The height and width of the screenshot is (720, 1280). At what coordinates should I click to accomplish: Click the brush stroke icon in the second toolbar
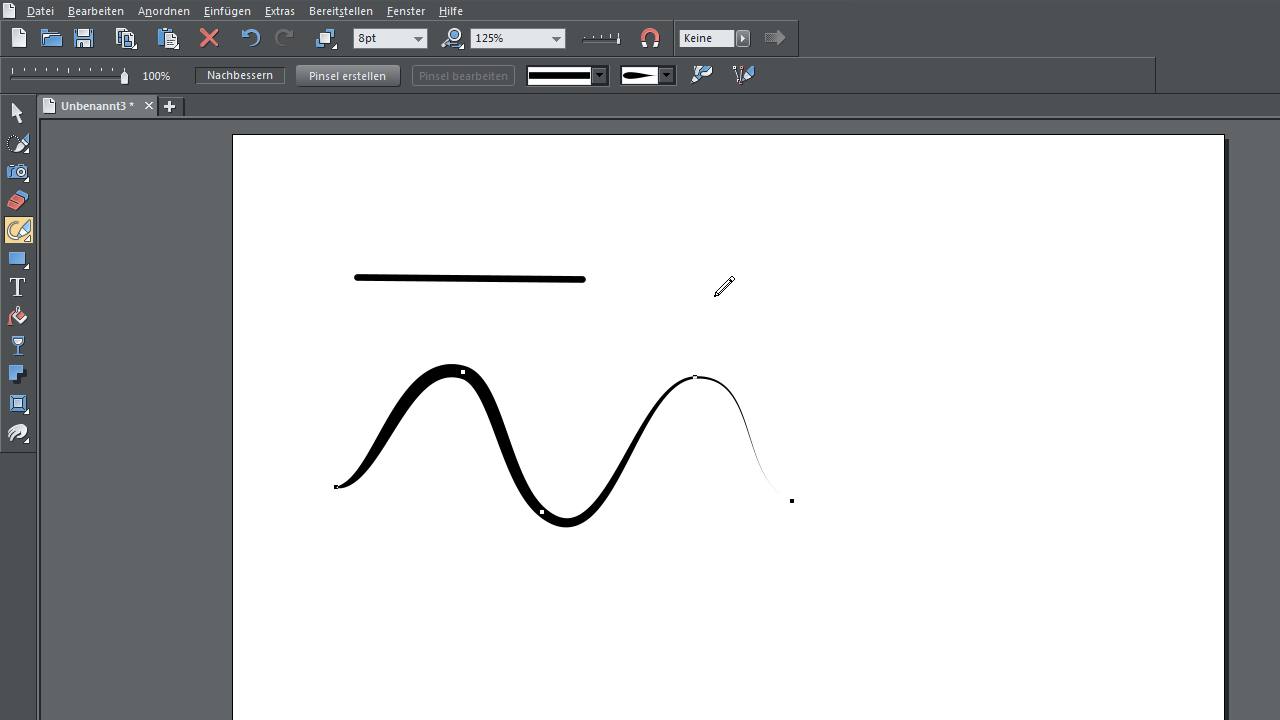[x=702, y=74]
